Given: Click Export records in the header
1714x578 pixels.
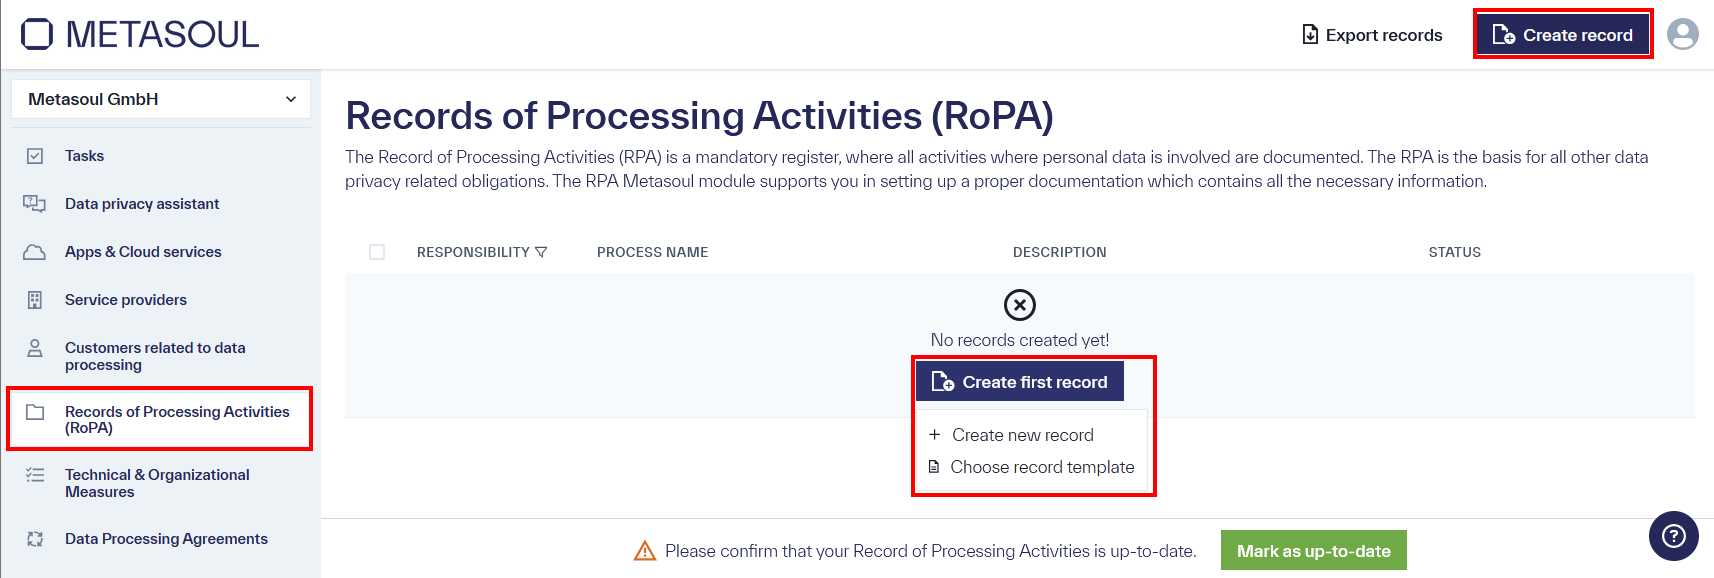Looking at the screenshot, I should pyautogui.click(x=1372, y=34).
